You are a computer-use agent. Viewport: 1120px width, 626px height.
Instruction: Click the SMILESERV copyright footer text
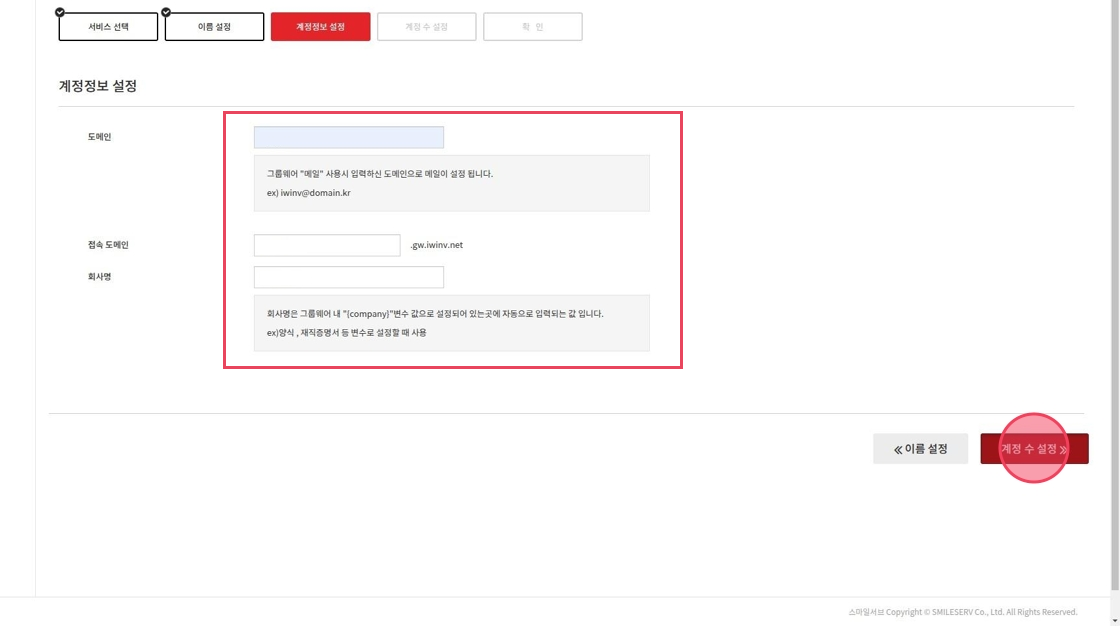click(963, 612)
